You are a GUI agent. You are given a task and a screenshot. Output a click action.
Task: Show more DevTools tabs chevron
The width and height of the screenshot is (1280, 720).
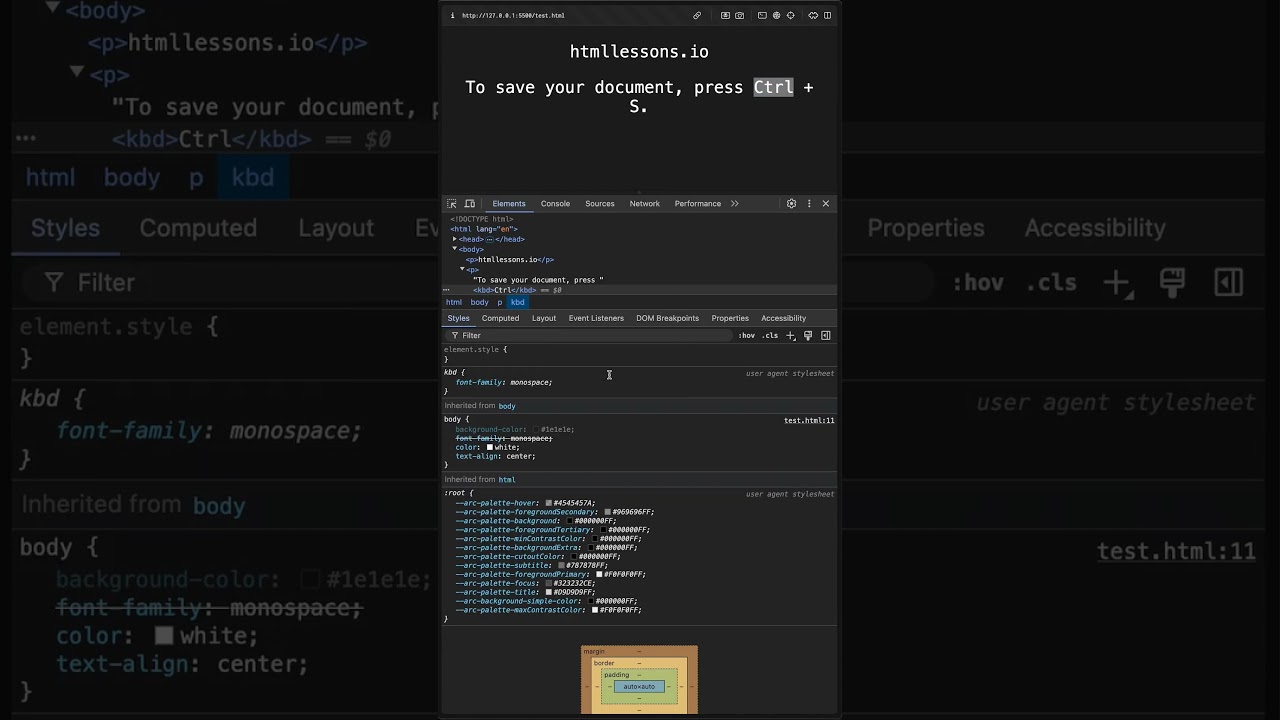tap(735, 204)
